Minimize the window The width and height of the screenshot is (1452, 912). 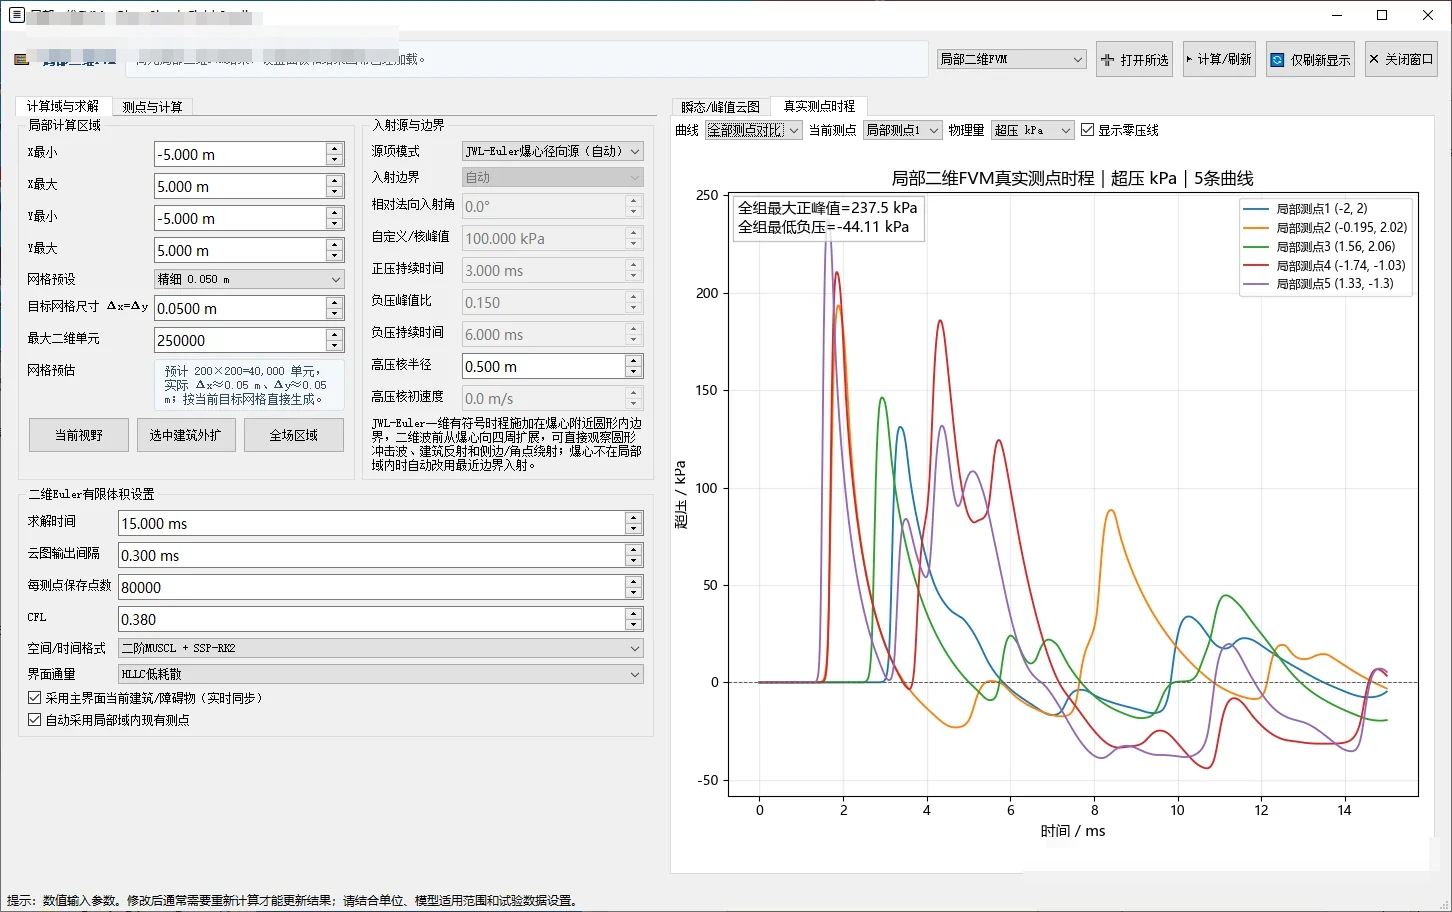pyautogui.click(x=1338, y=15)
